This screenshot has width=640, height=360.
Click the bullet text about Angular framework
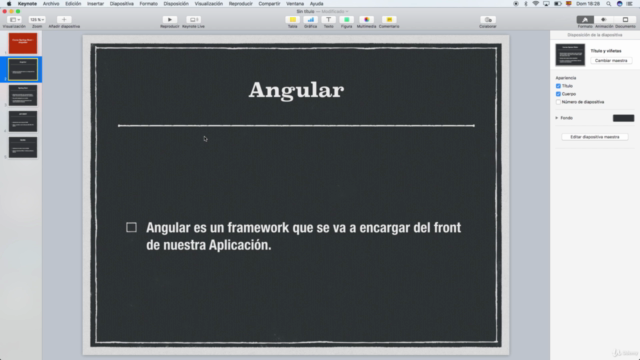(304, 236)
